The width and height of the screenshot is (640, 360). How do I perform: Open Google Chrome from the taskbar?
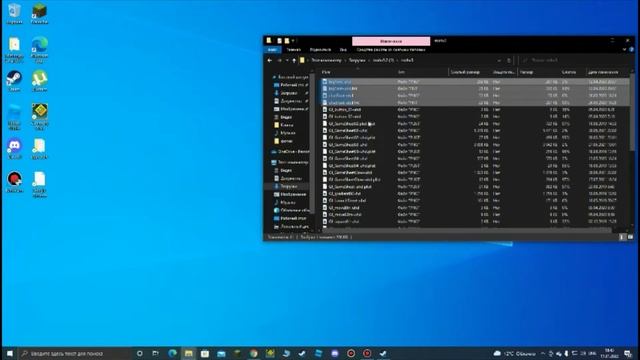[253, 353]
